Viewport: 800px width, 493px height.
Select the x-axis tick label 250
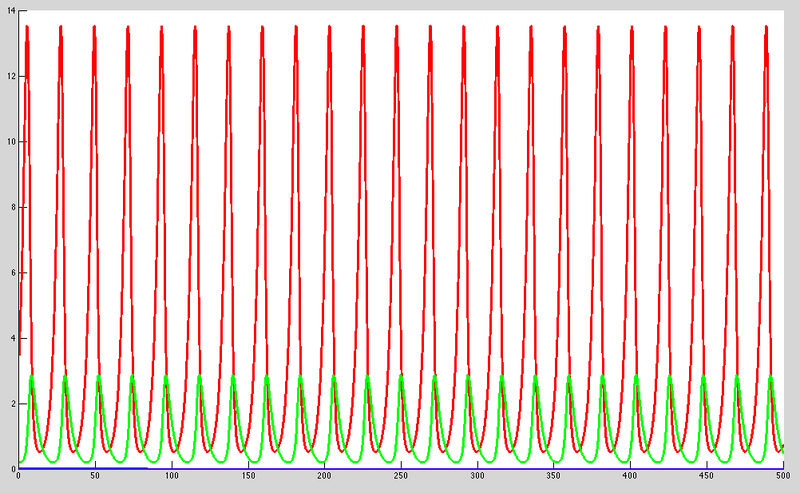pos(401,478)
